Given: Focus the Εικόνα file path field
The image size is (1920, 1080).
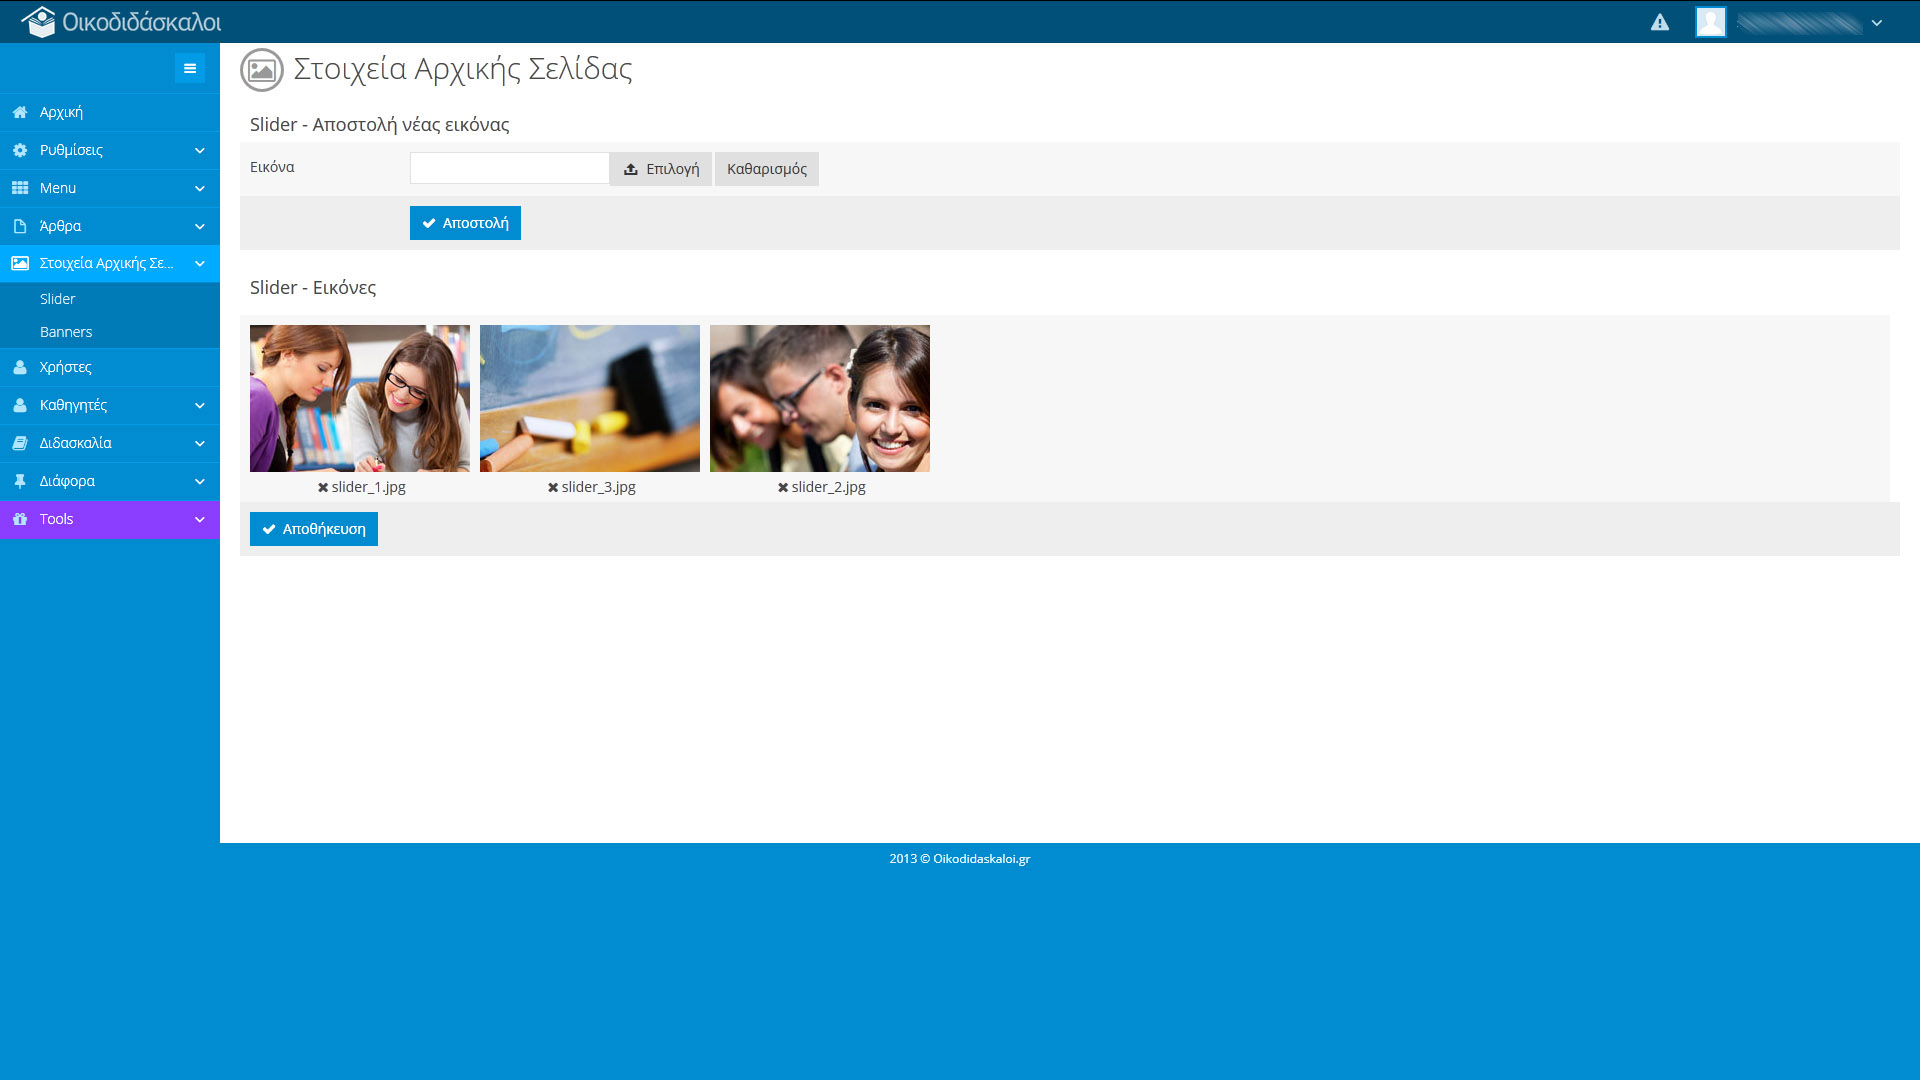Looking at the screenshot, I should (x=510, y=168).
